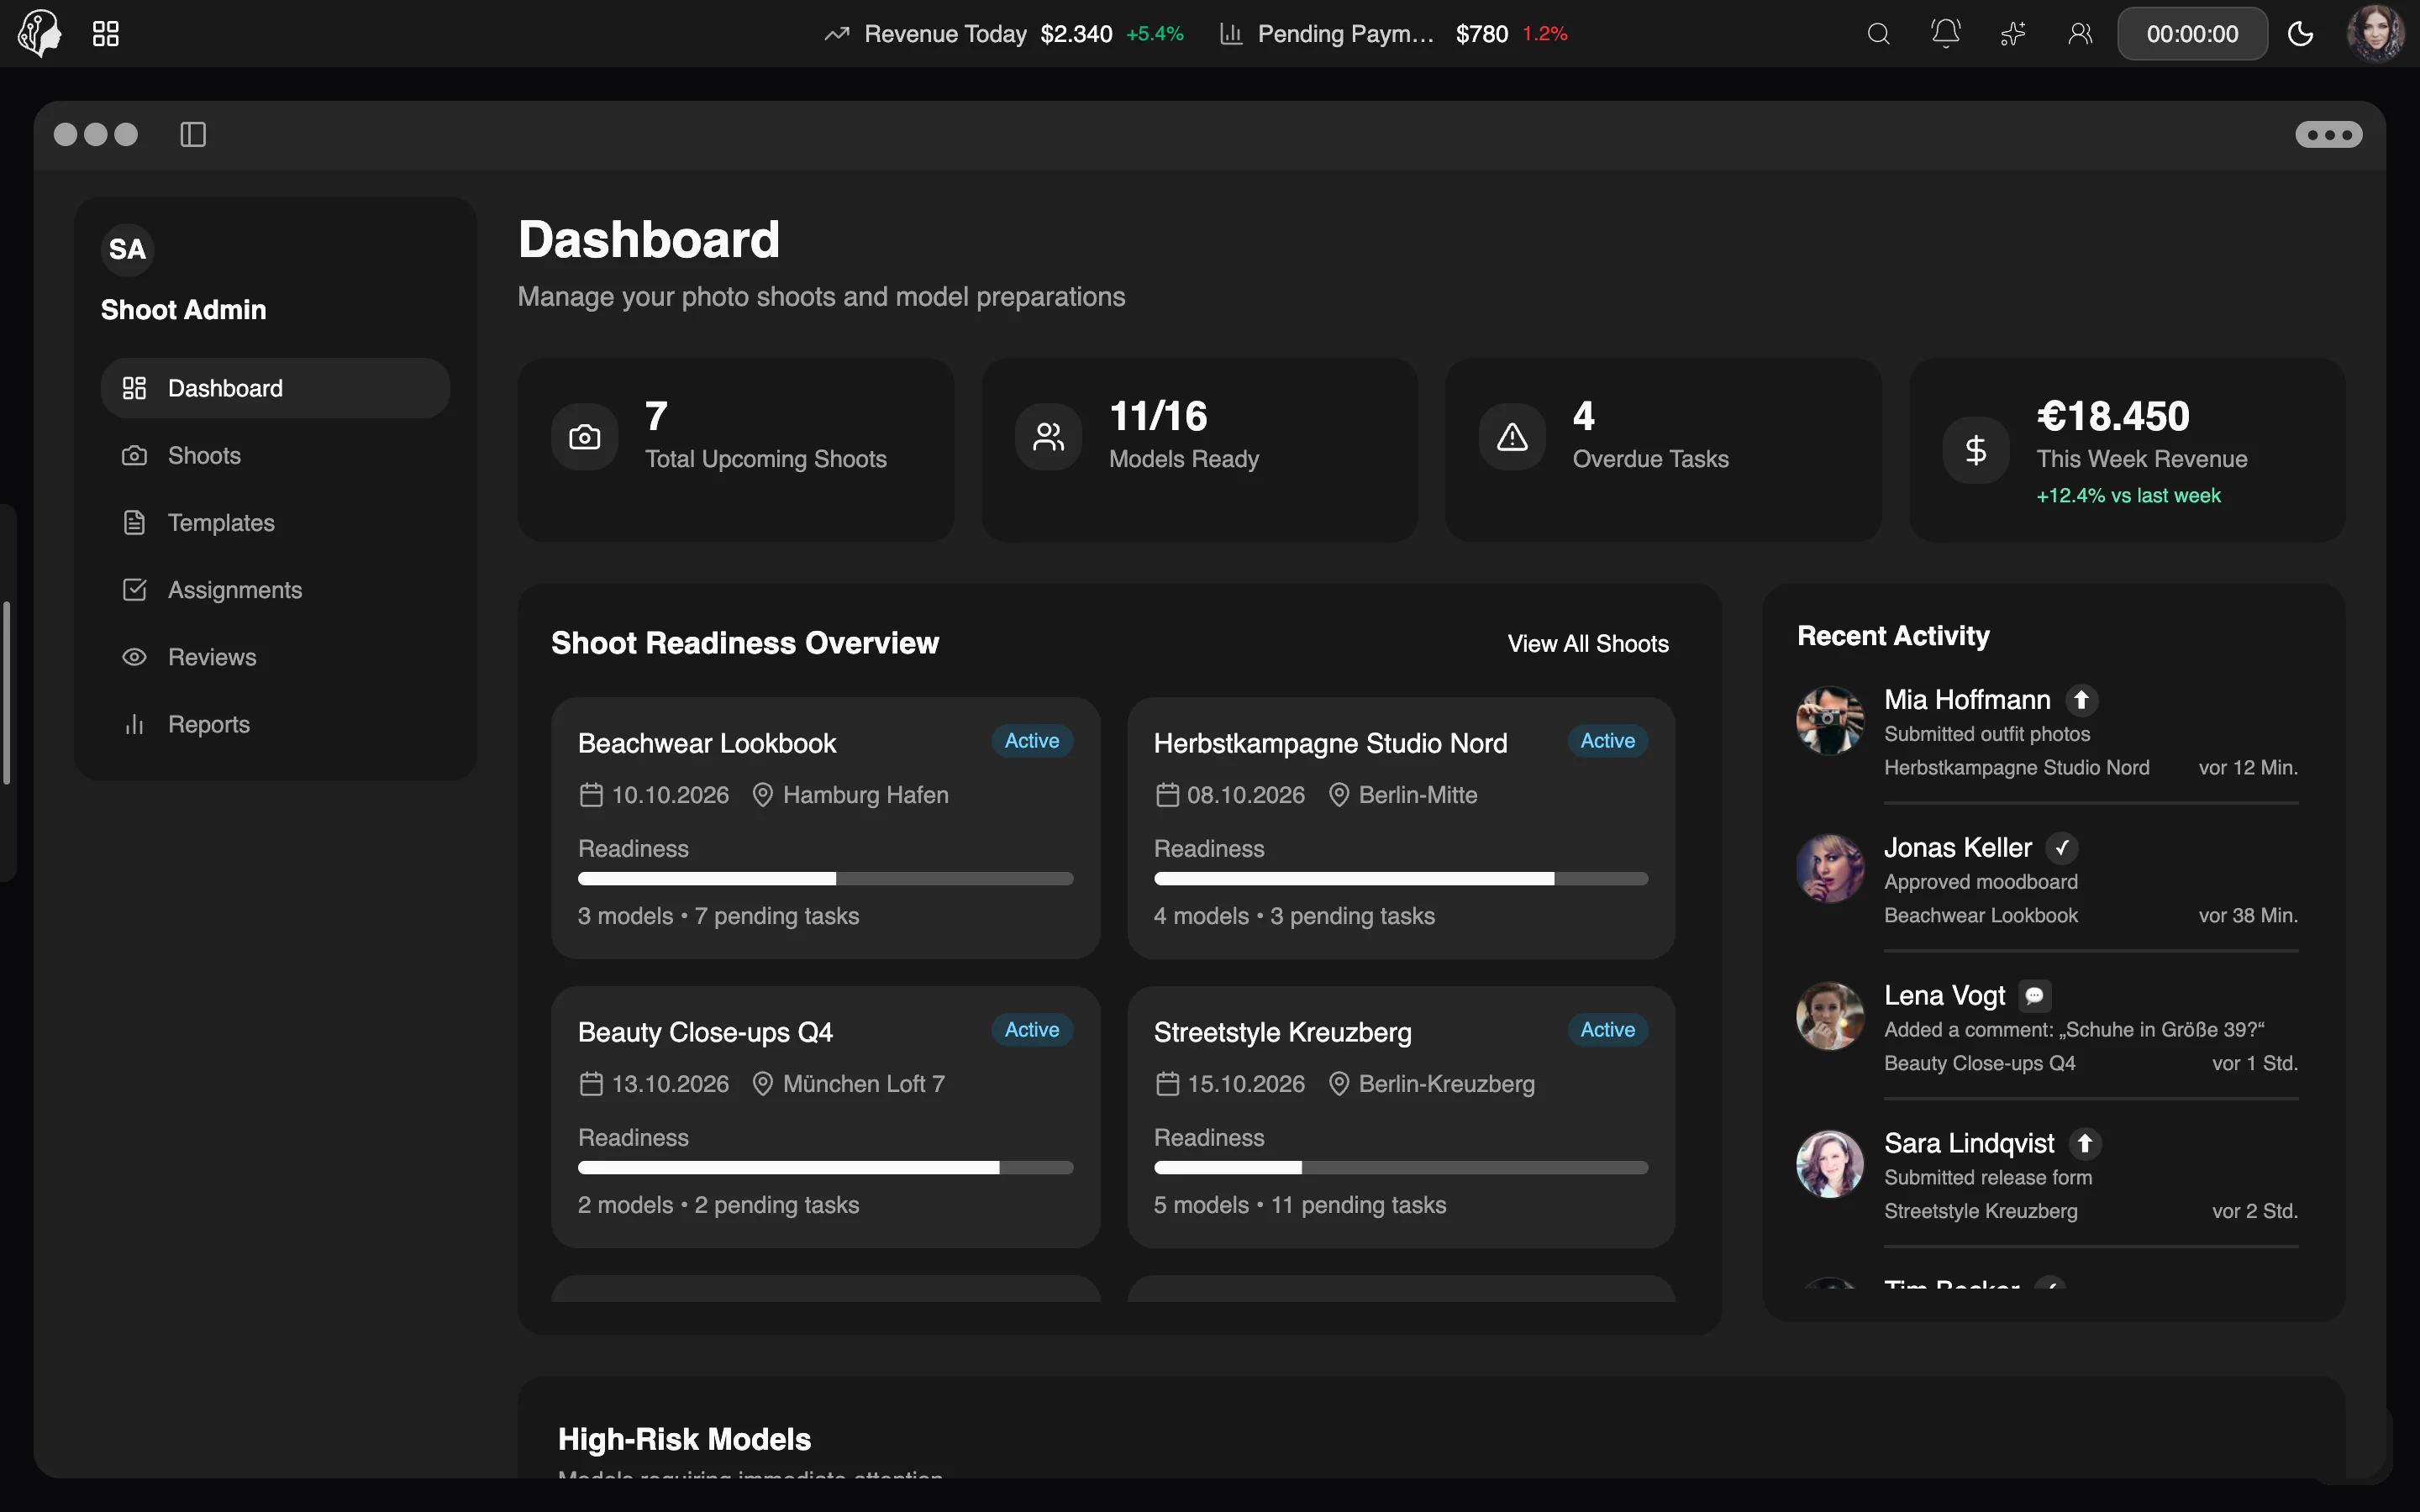The image size is (2420, 1512).
Task: Click Revenue Today trend icon in top bar
Action: (837, 34)
